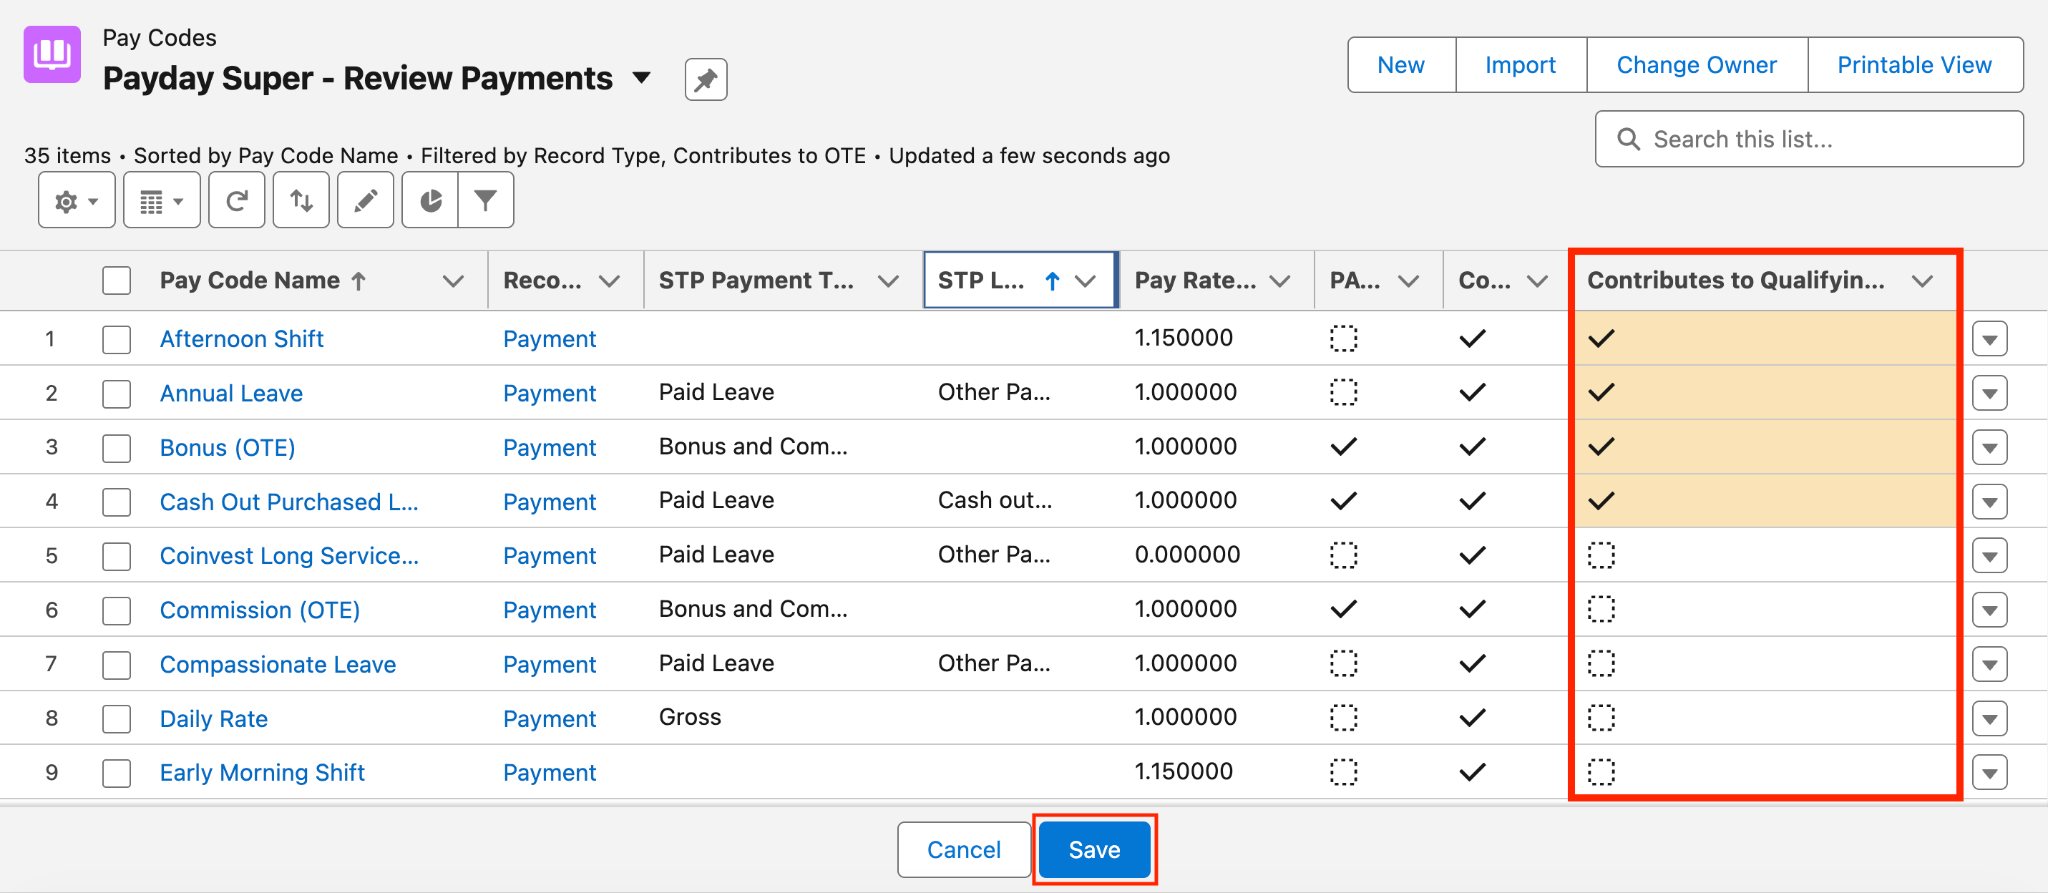Select the Early Morning Shift row checkbox

[x=117, y=772]
